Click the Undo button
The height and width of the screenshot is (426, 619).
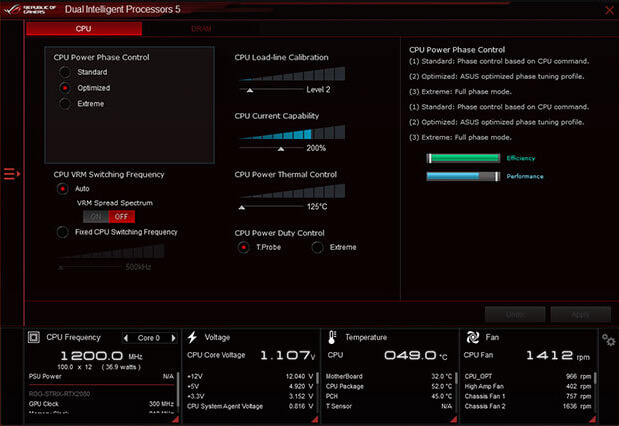(514, 314)
